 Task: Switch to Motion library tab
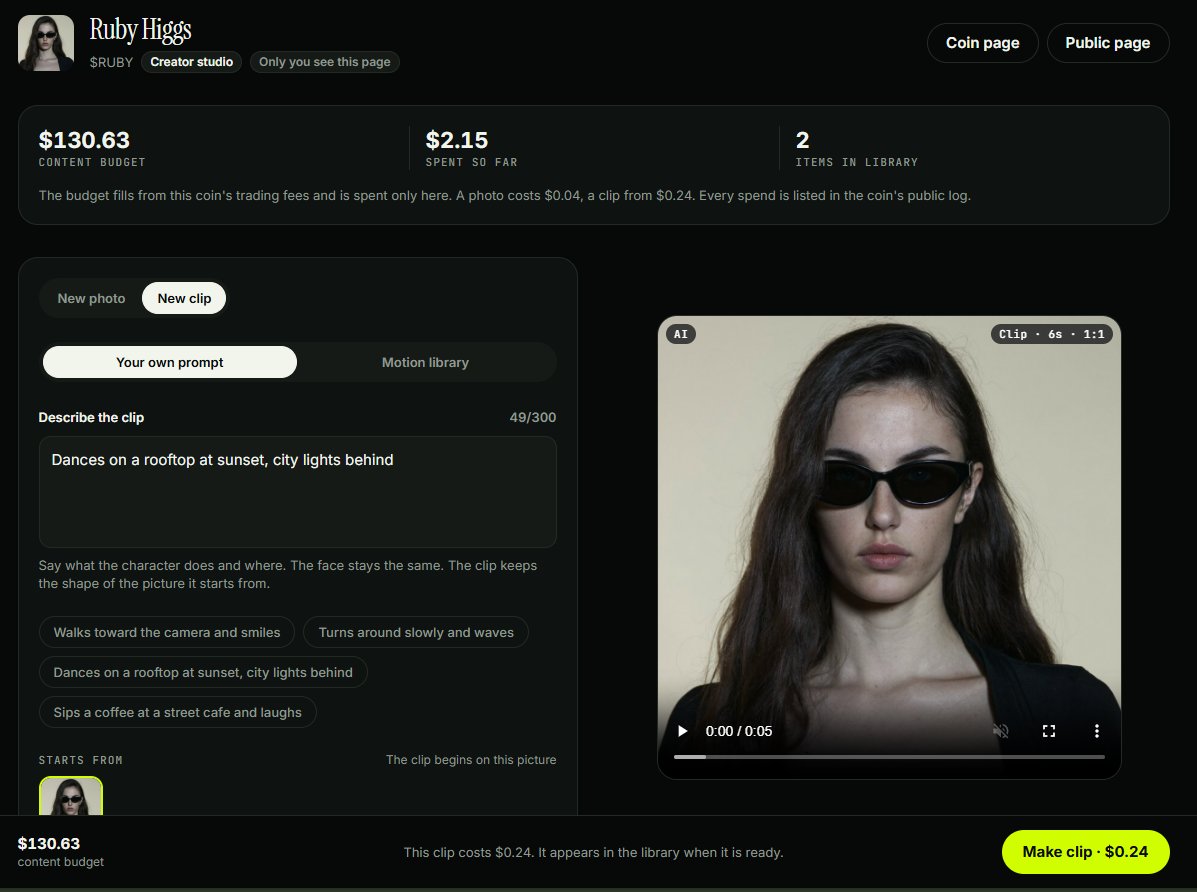pyautogui.click(x=425, y=362)
